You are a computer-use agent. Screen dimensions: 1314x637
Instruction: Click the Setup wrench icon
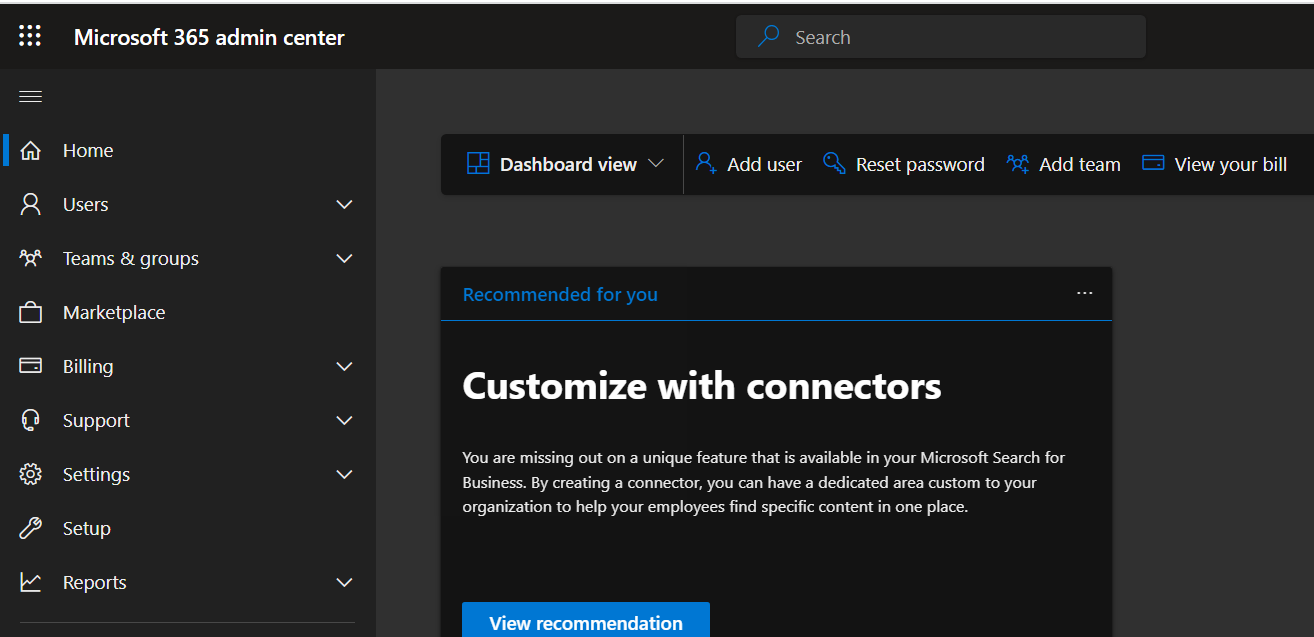click(x=31, y=528)
